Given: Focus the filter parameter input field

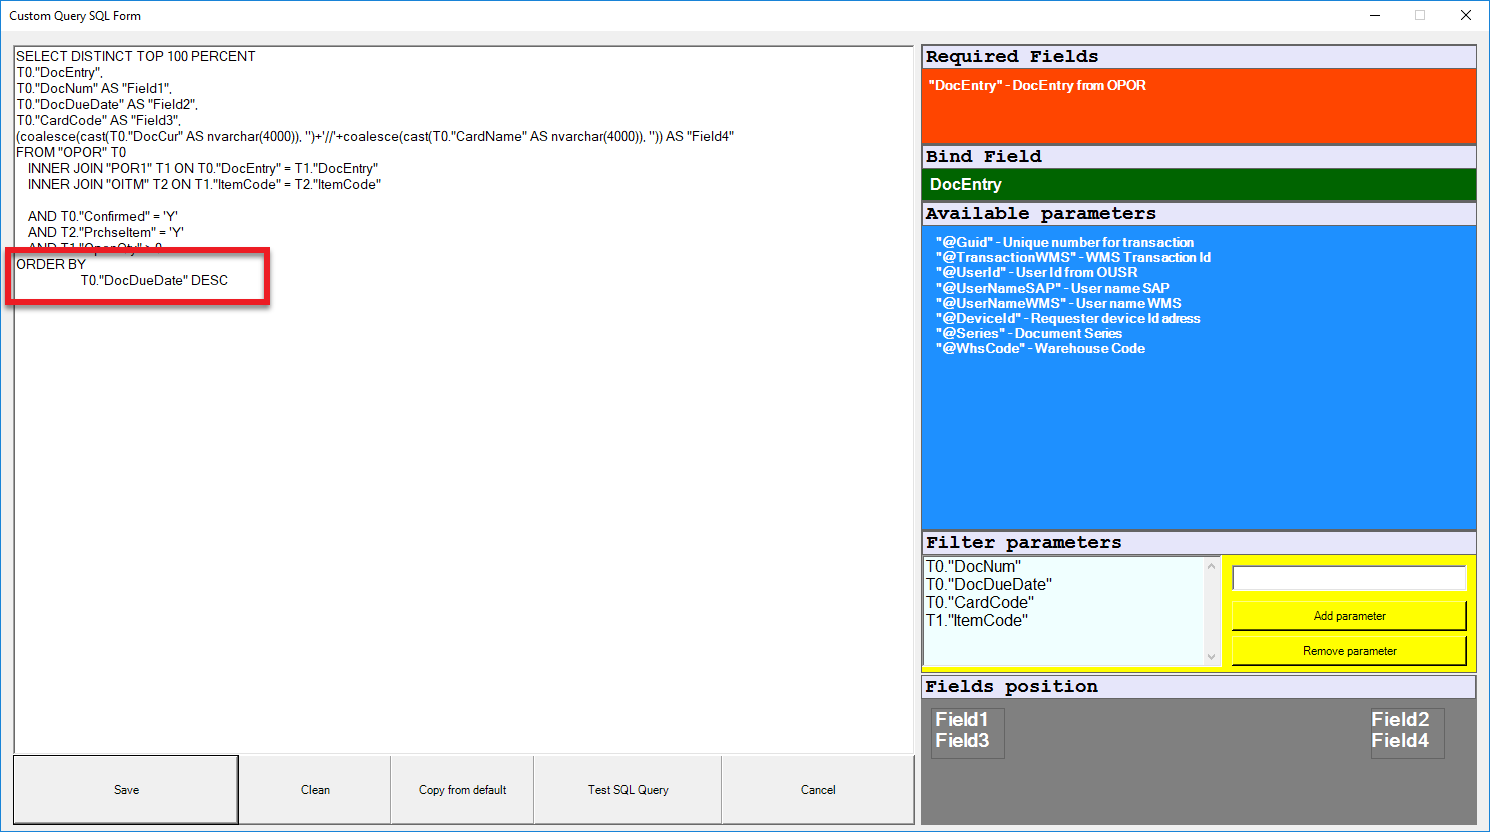Looking at the screenshot, I should pos(1349,578).
